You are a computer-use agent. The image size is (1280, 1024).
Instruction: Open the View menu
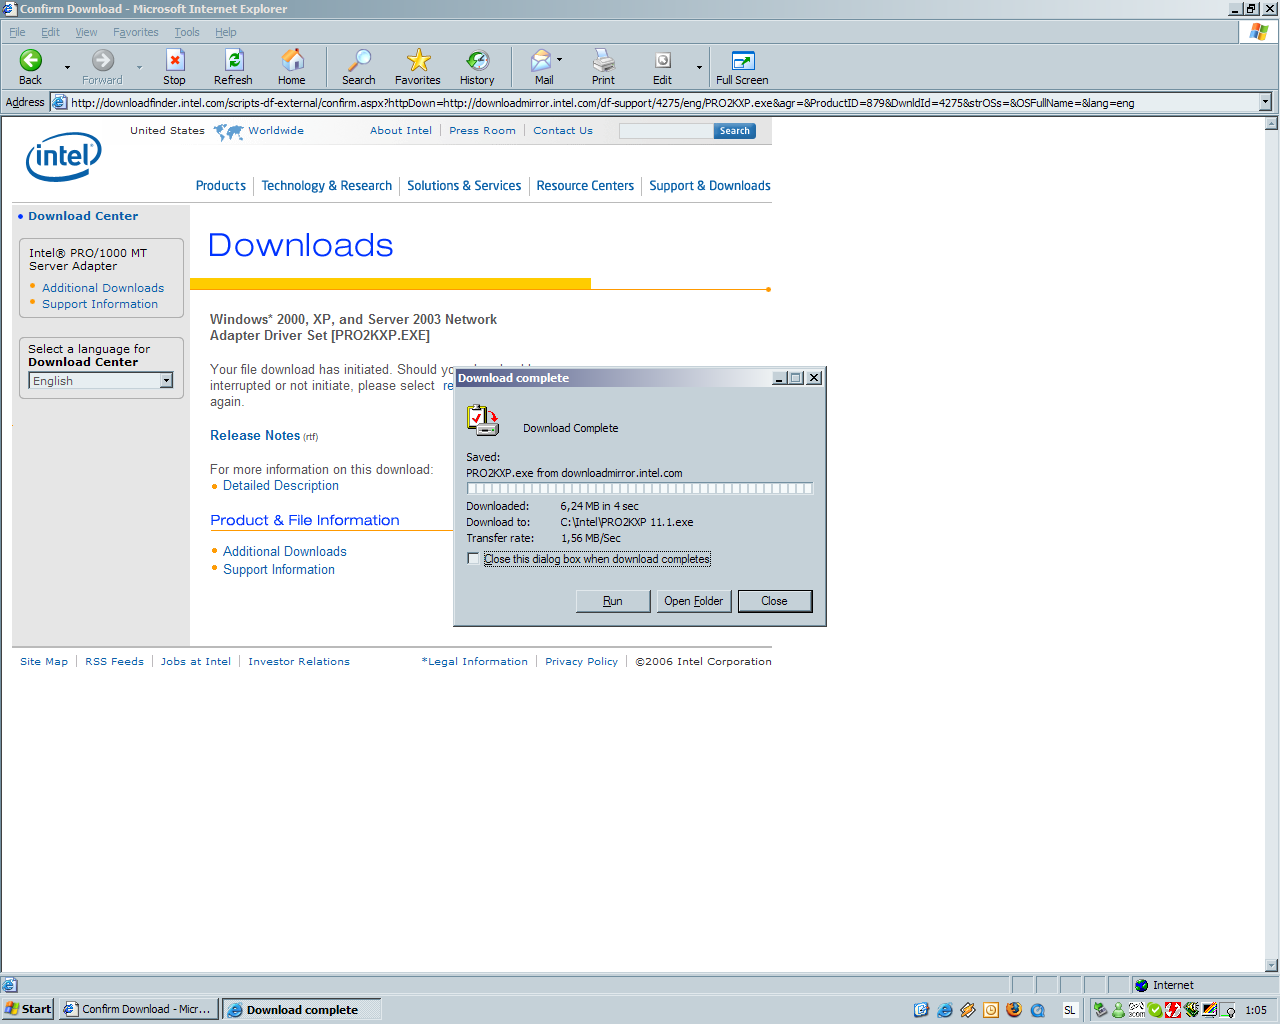pyautogui.click(x=86, y=32)
